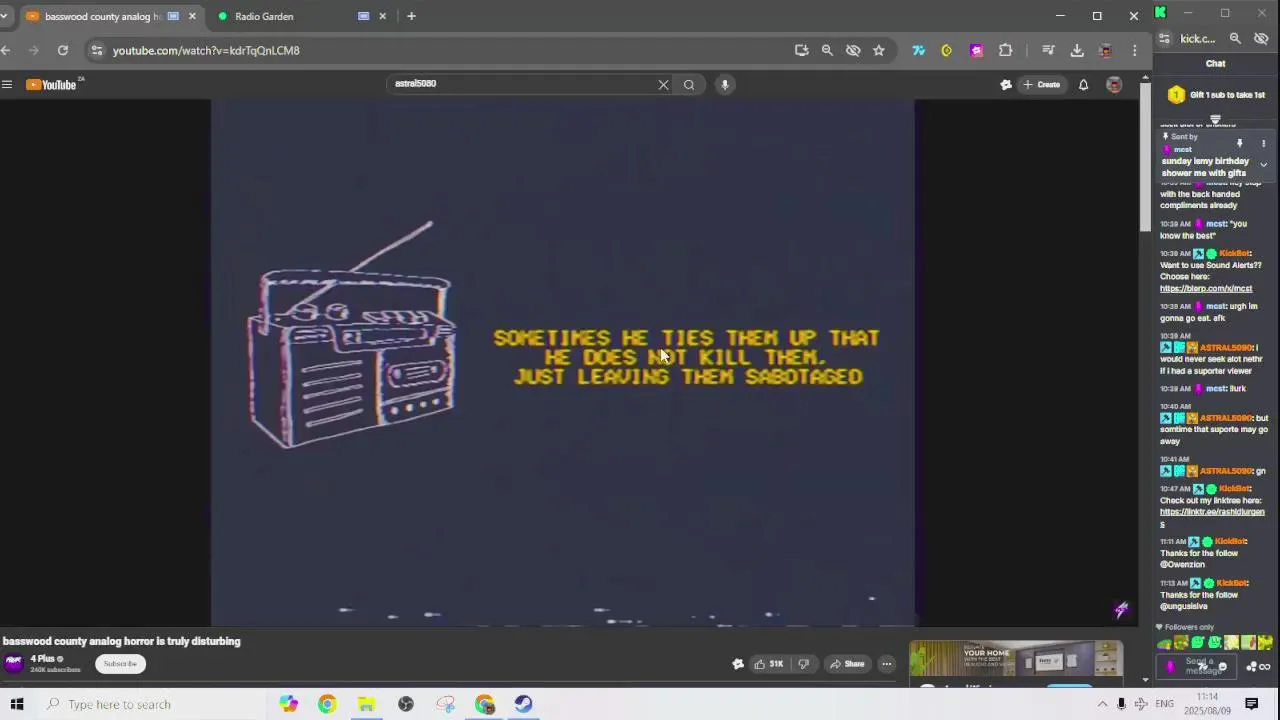1280x720 pixels.
Task: Run search with the magnifier button
Action: point(689,85)
